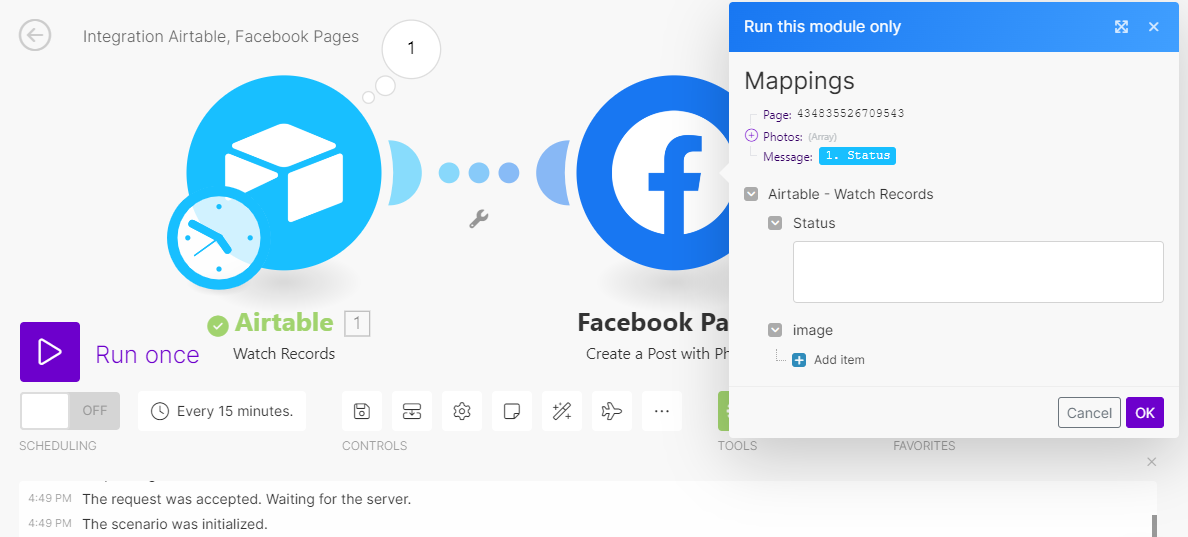Click the Airtable operations count box
This screenshot has height=537, width=1188.
357,324
